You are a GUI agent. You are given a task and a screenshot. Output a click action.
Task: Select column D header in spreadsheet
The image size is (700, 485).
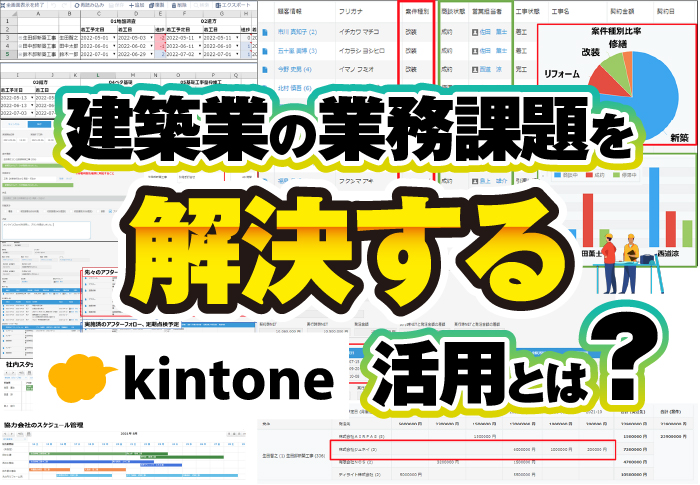[136, 14]
